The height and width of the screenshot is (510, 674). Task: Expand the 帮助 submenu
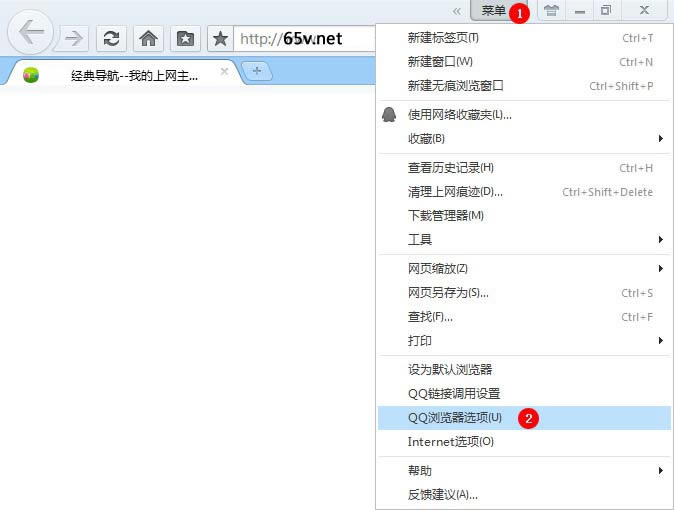coord(524,471)
